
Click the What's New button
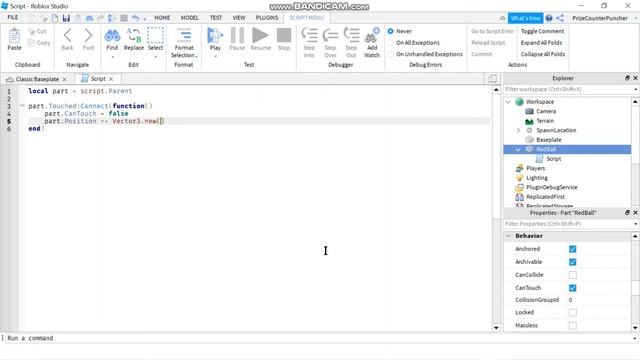525,18
